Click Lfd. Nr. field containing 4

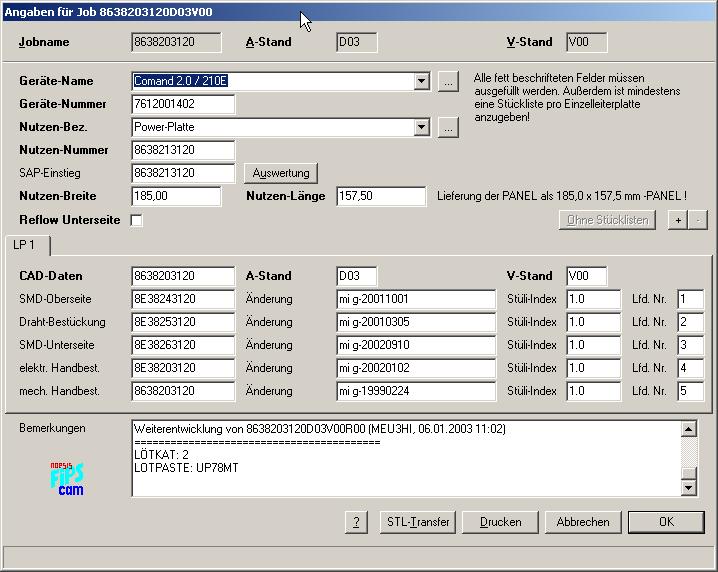tap(690, 368)
